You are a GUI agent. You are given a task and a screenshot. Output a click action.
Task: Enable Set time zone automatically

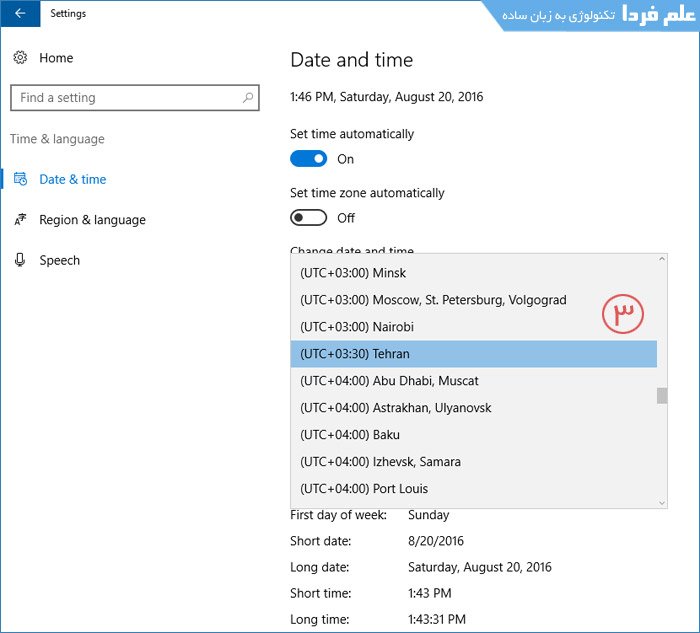coord(308,218)
